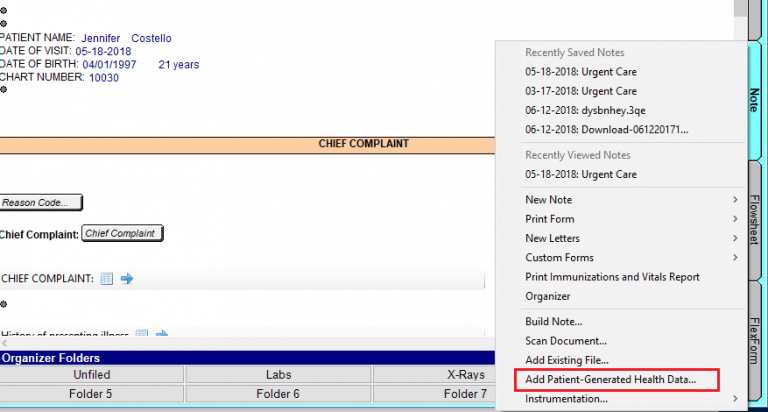Open recently saved 03-17-2018 Urgent Care note
Screen dimensions: 768x412
click(580, 91)
